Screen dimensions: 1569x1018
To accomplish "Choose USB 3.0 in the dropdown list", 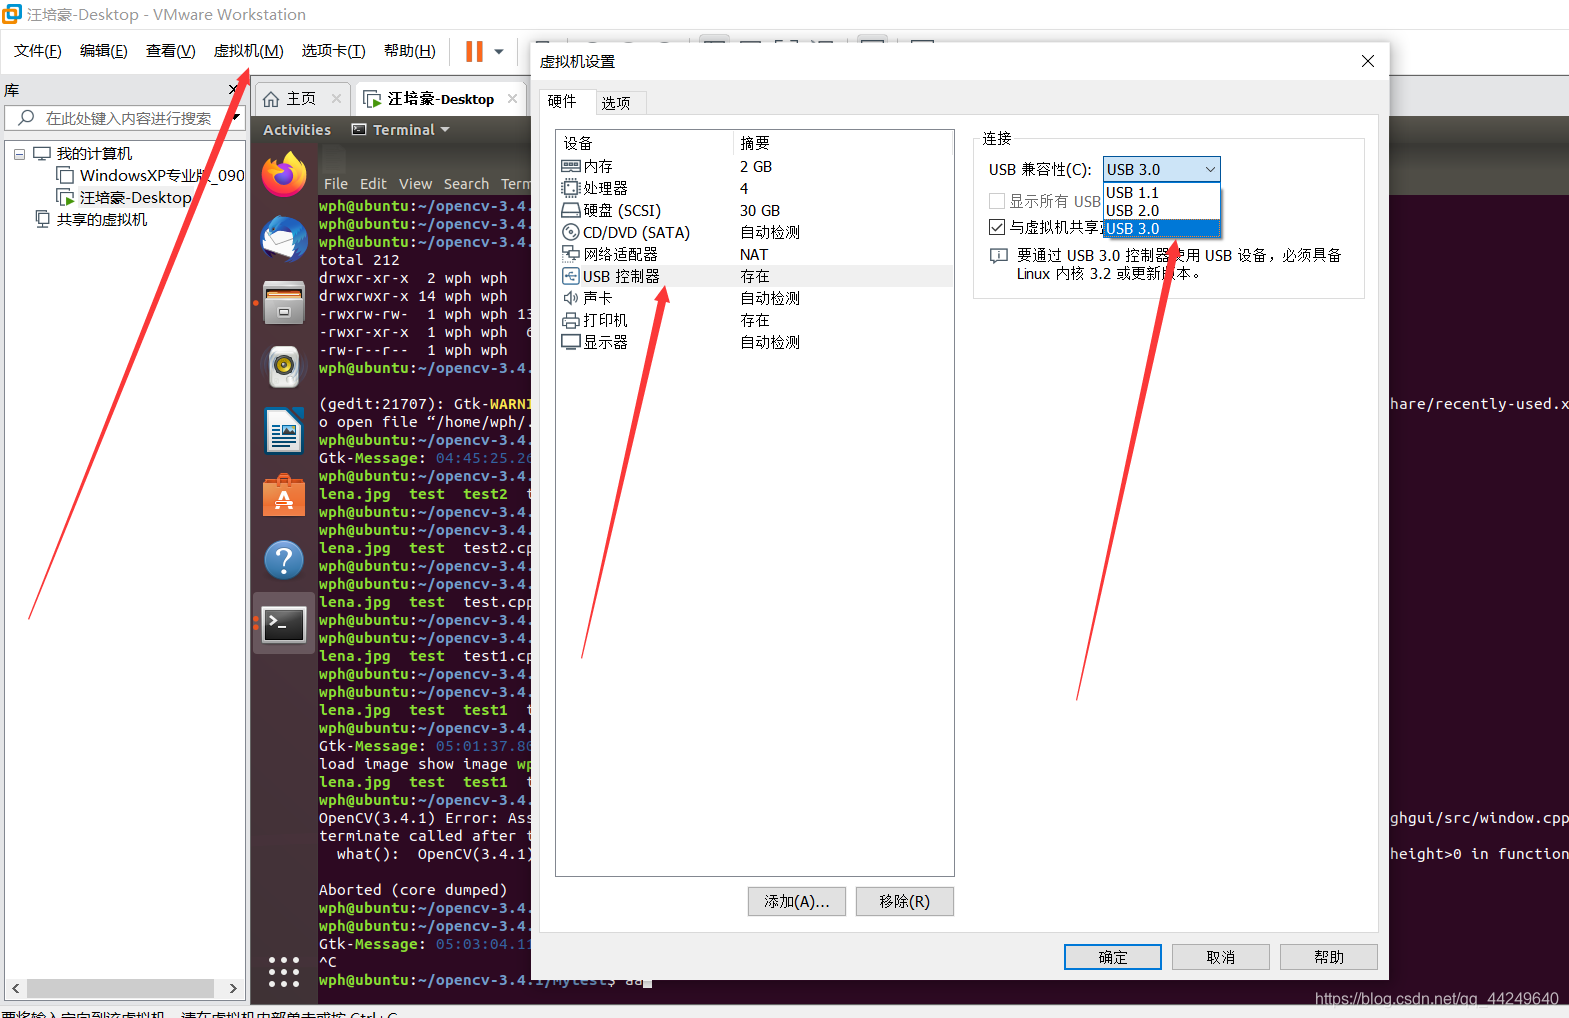I will [x=1161, y=228].
